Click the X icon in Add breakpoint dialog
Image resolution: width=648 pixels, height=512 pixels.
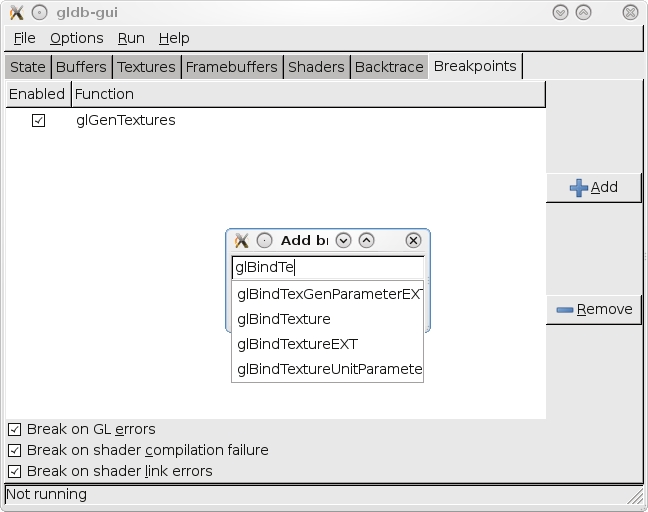coord(241,240)
